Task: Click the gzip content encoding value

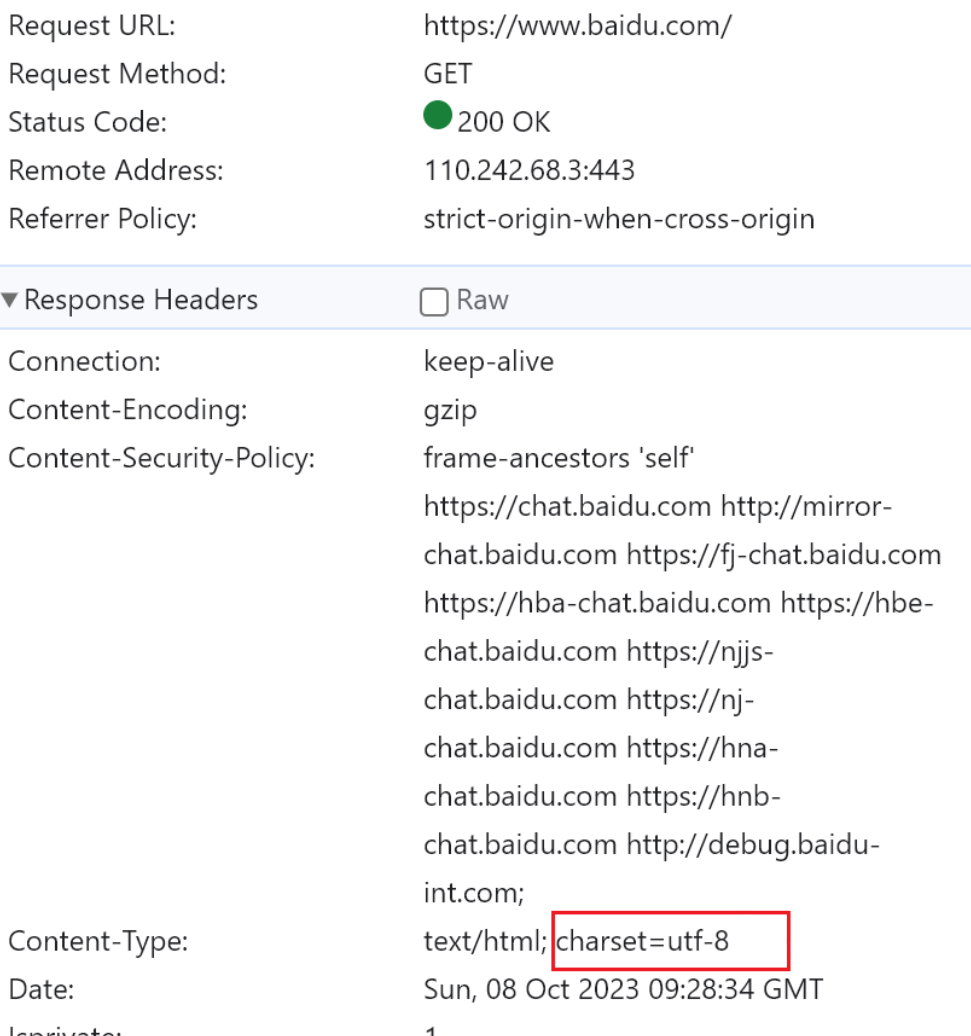Action: pos(450,410)
